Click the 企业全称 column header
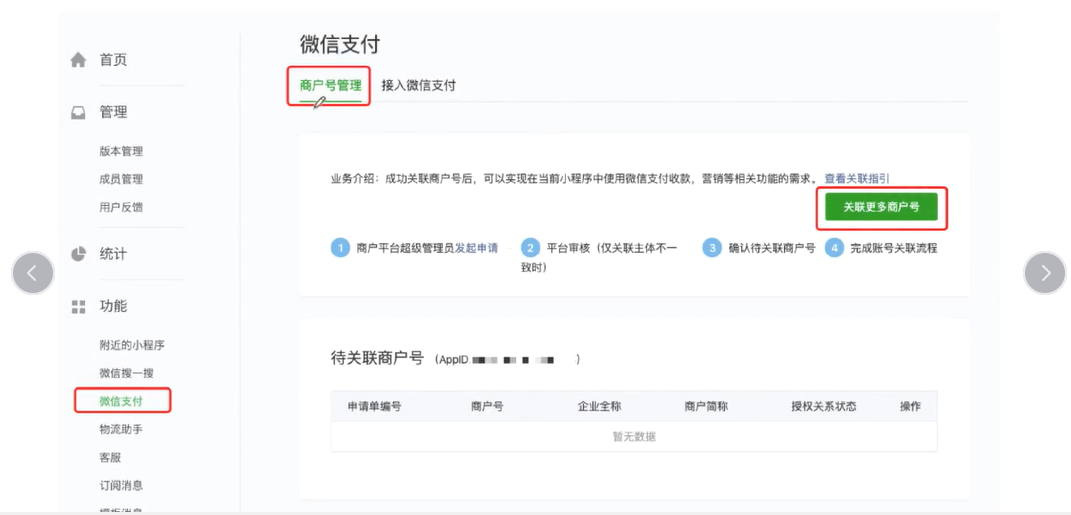Screen dimensions: 1071x515 (599, 406)
